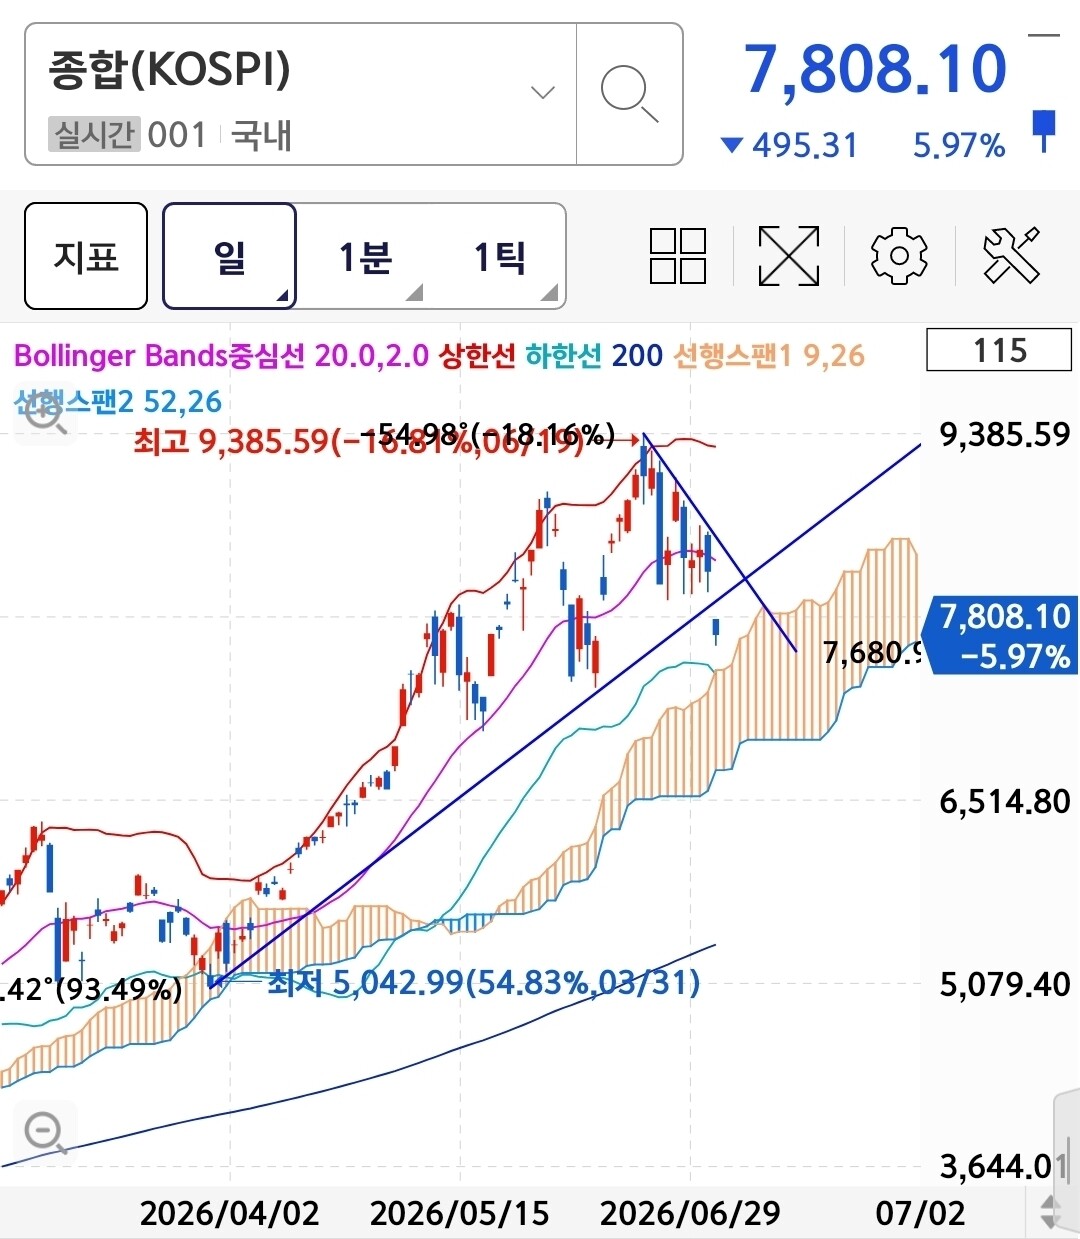Screen dimensions: 1080x1239
Task: Zoom out with minus magnifier icon
Action: [46, 1133]
